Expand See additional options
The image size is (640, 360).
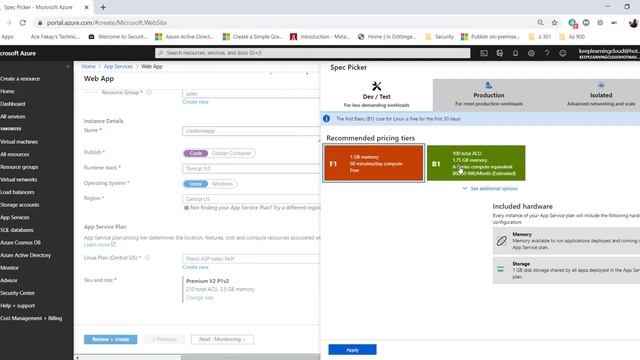click(x=490, y=189)
